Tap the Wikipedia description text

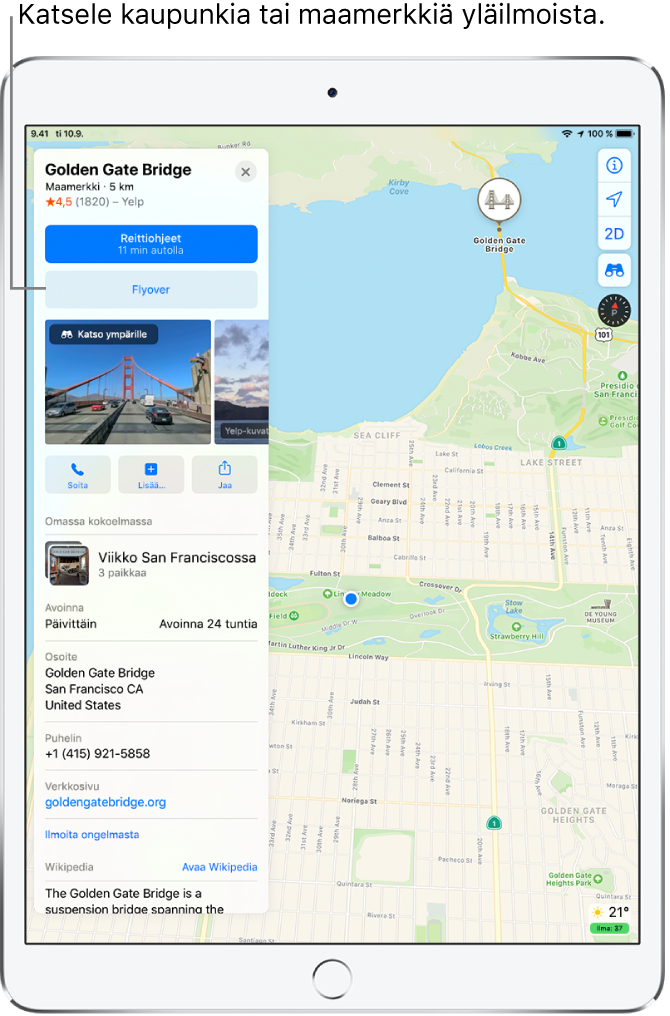click(x=135, y=901)
